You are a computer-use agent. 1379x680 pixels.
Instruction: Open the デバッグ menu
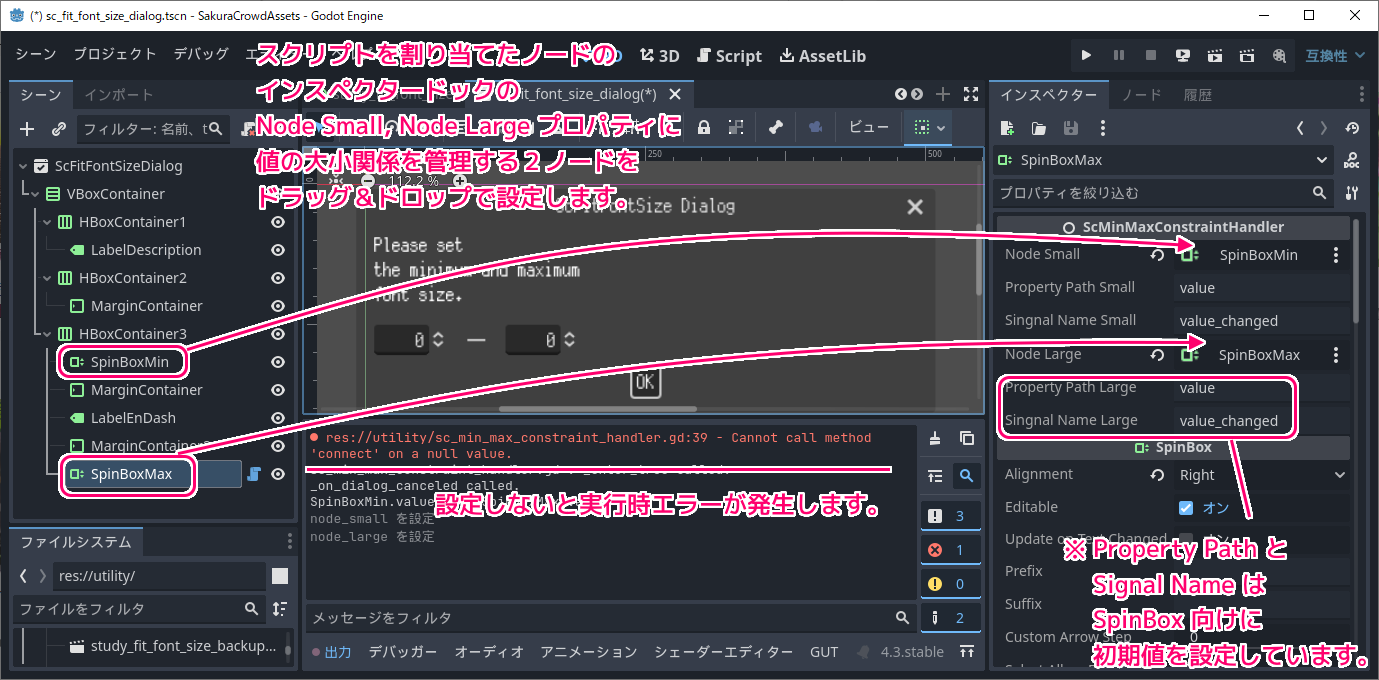201,55
